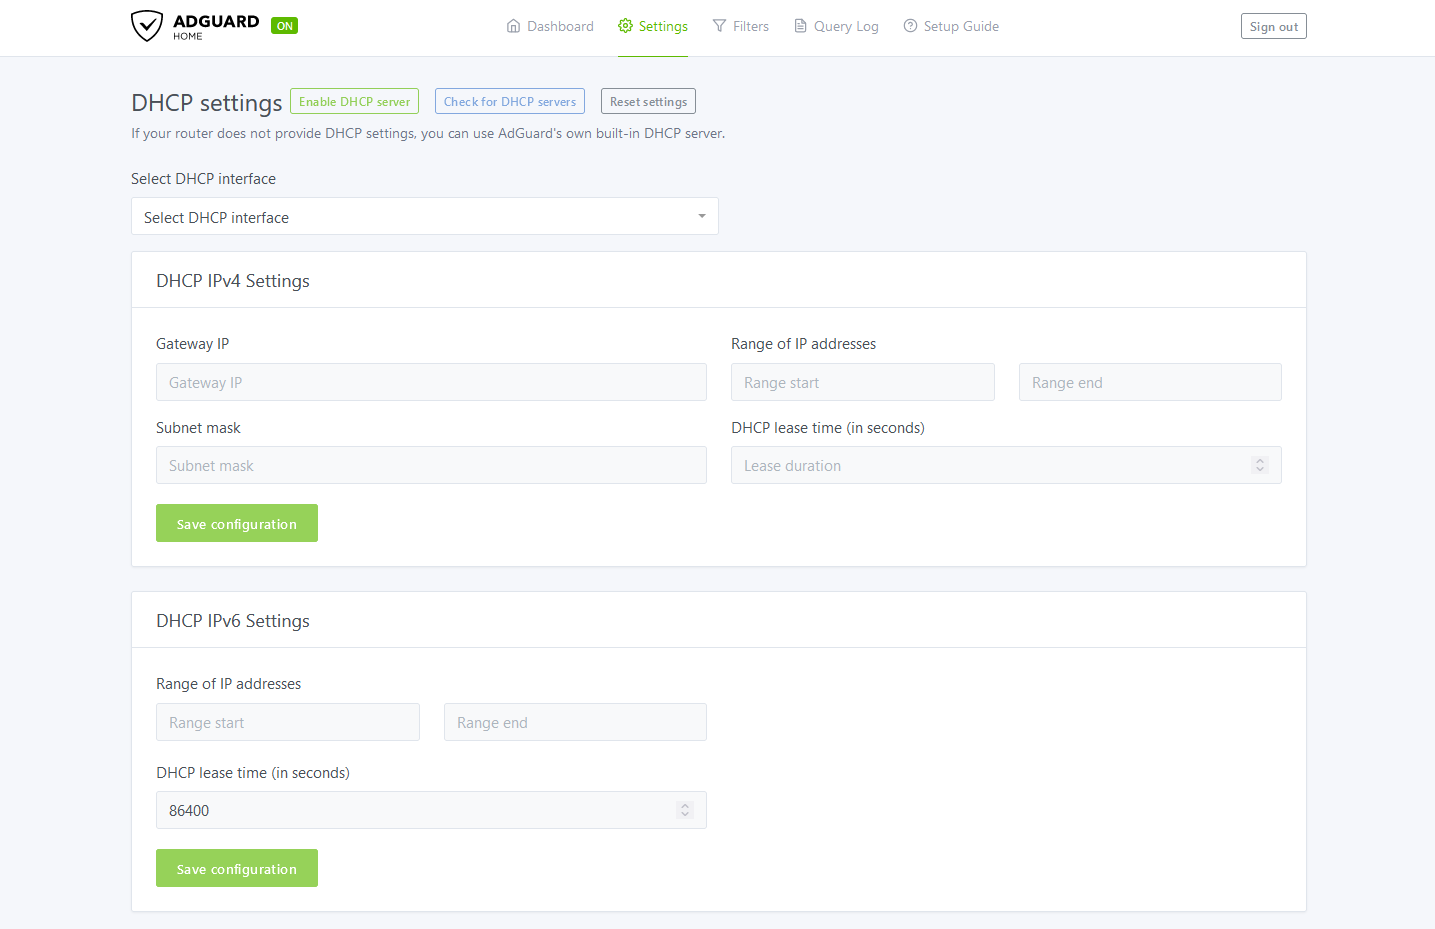Viewport: 1435px width, 929px height.
Task: Reset the DHCP settings
Action: (x=647, y=101)
